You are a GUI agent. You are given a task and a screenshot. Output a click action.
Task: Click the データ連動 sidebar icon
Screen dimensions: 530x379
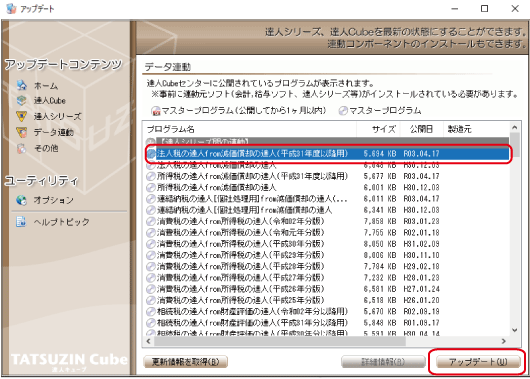coord(22,132)
